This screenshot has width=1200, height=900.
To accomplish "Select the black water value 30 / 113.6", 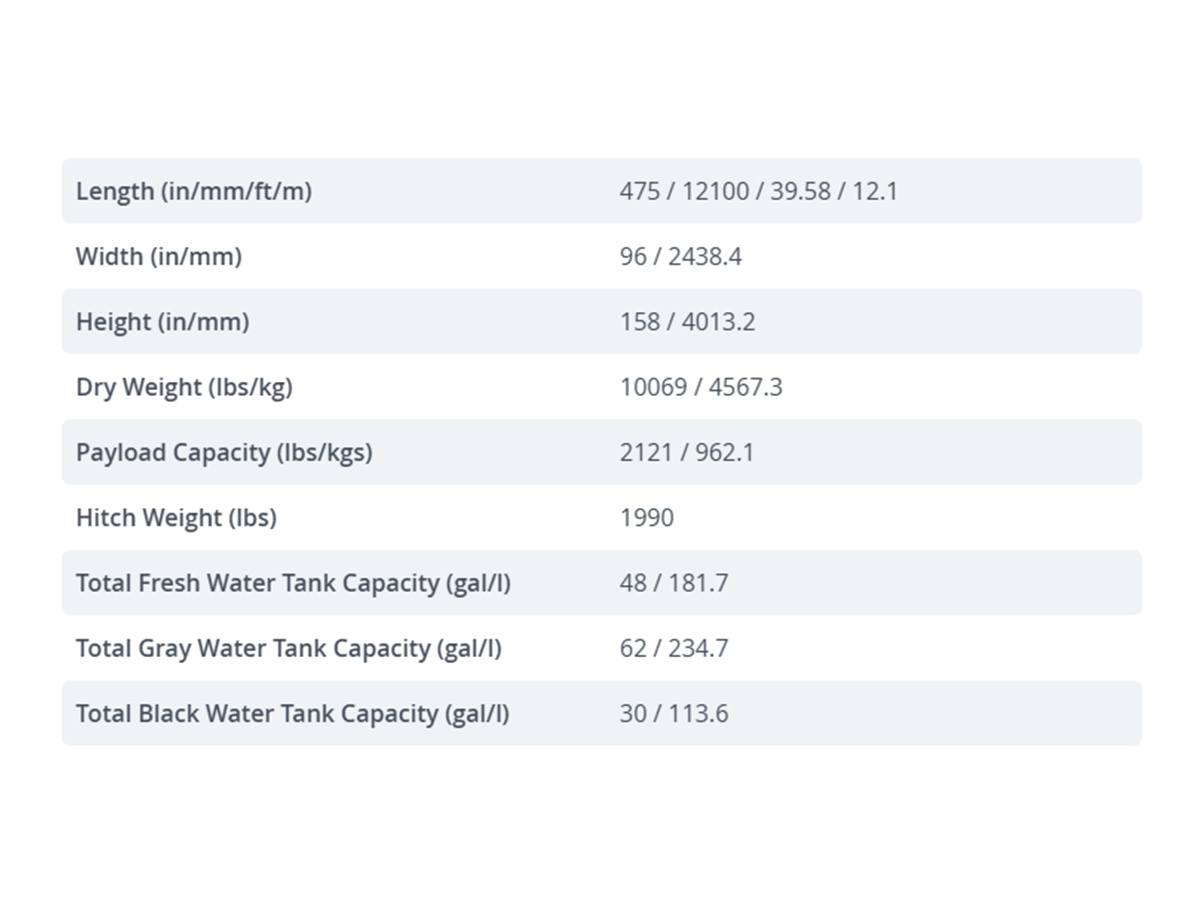I will 674,713.
